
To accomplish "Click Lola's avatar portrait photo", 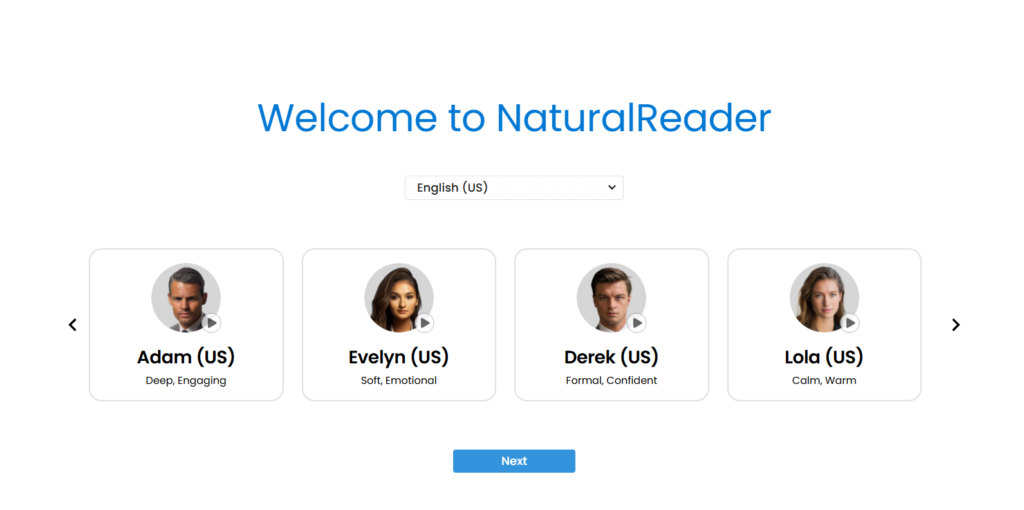I will click(821, 296).
